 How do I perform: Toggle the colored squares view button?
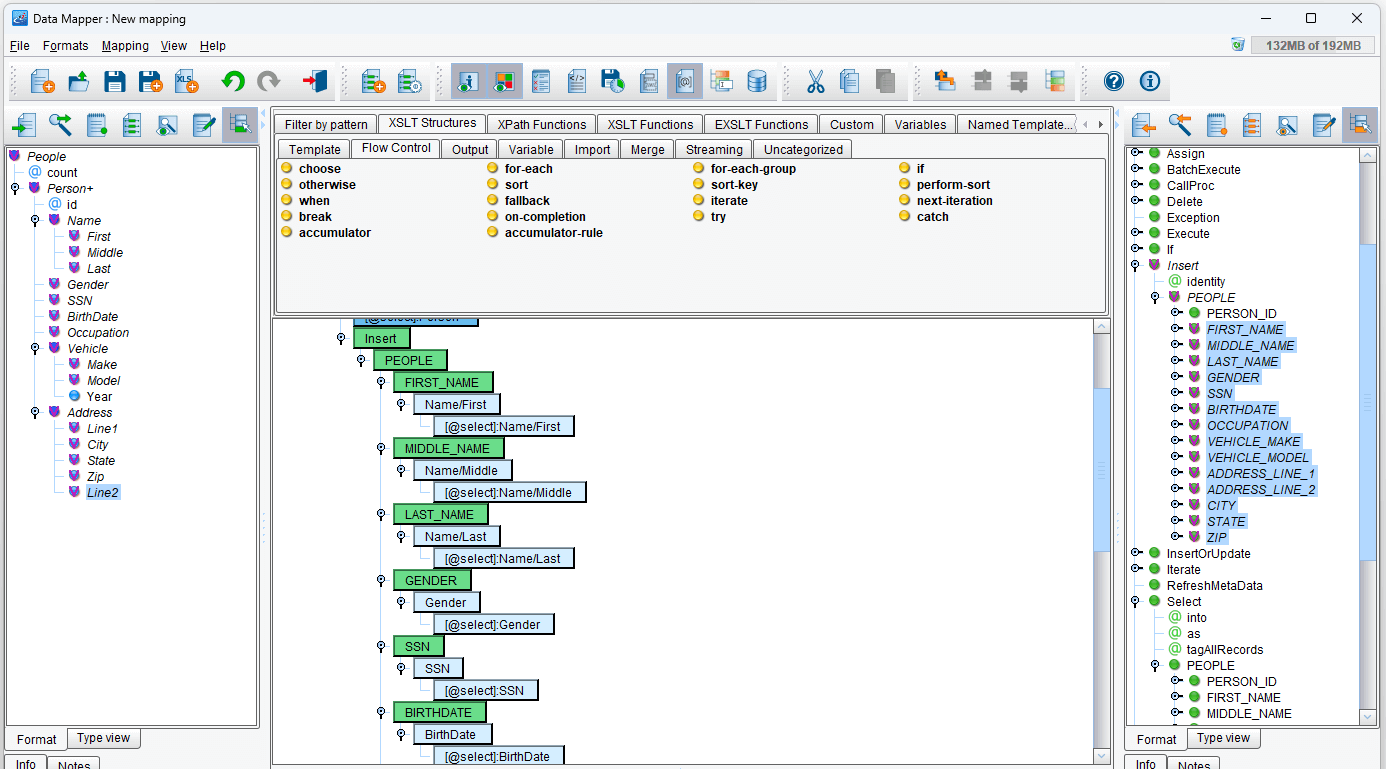pos(504,81)
